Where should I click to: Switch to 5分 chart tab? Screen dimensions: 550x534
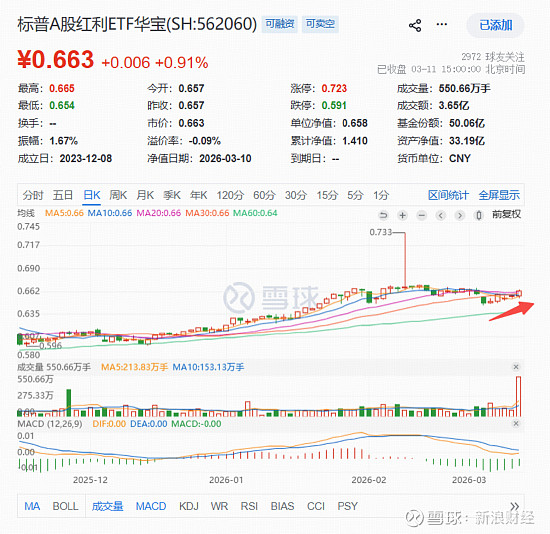coord(355,195)
